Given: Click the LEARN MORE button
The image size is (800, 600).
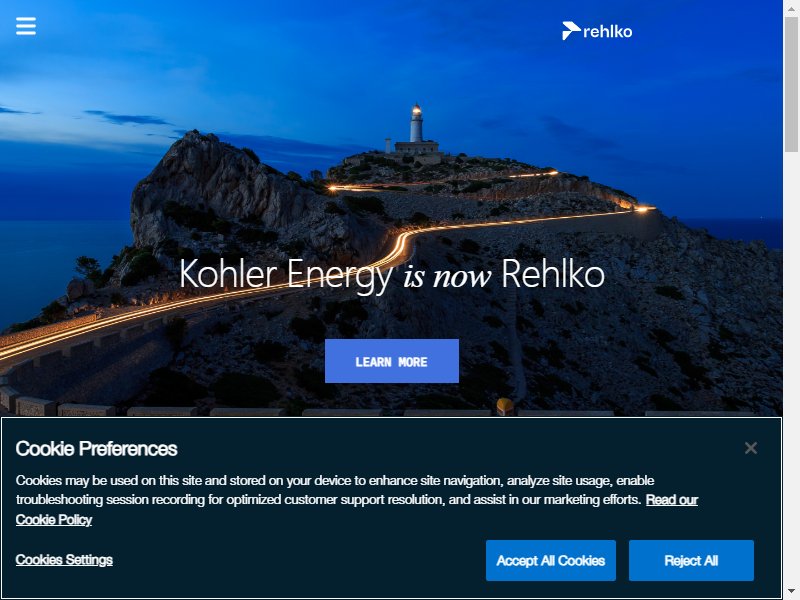Looking at the screenshot, I should click(x=391, y=361).
